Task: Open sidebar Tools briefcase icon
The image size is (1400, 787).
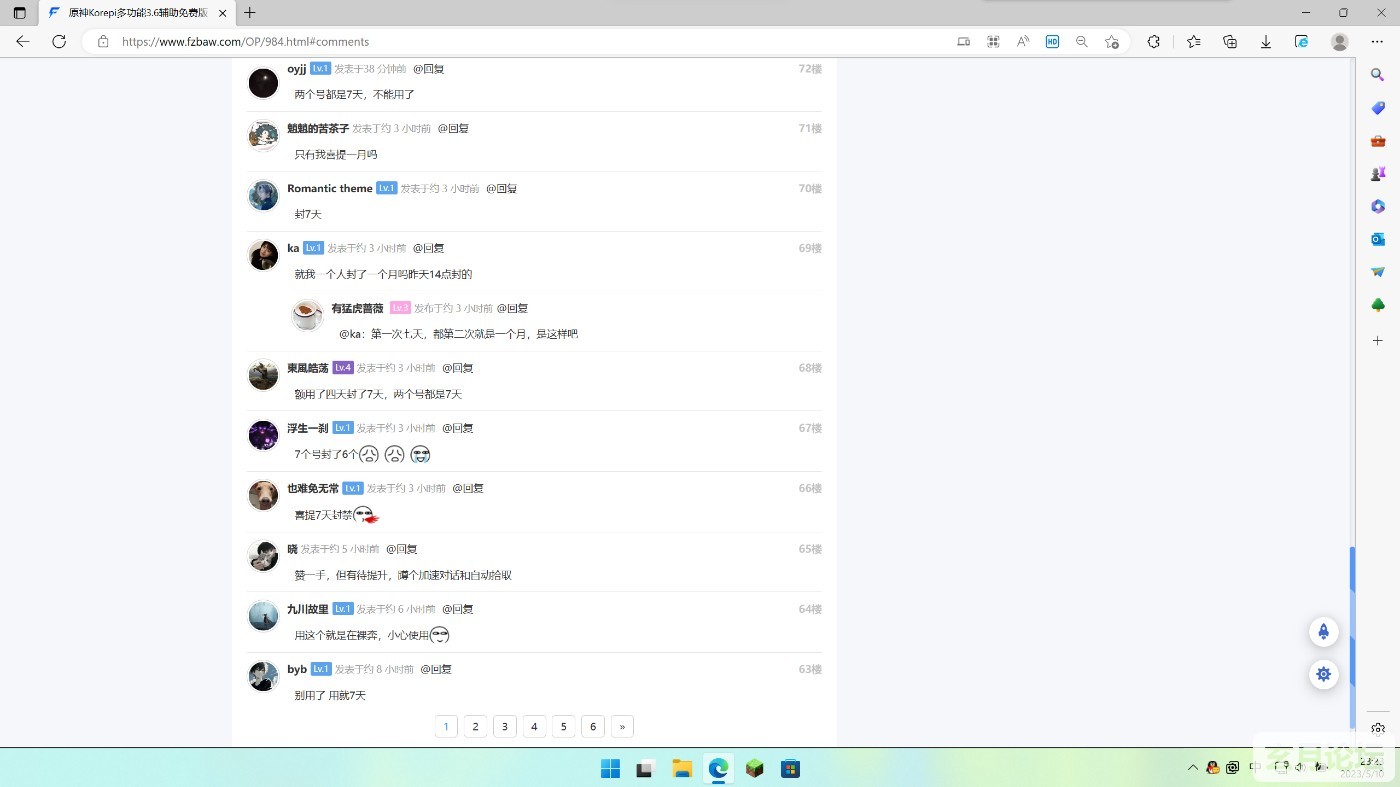Action: pyautogui.click(x=1378, y=141)
